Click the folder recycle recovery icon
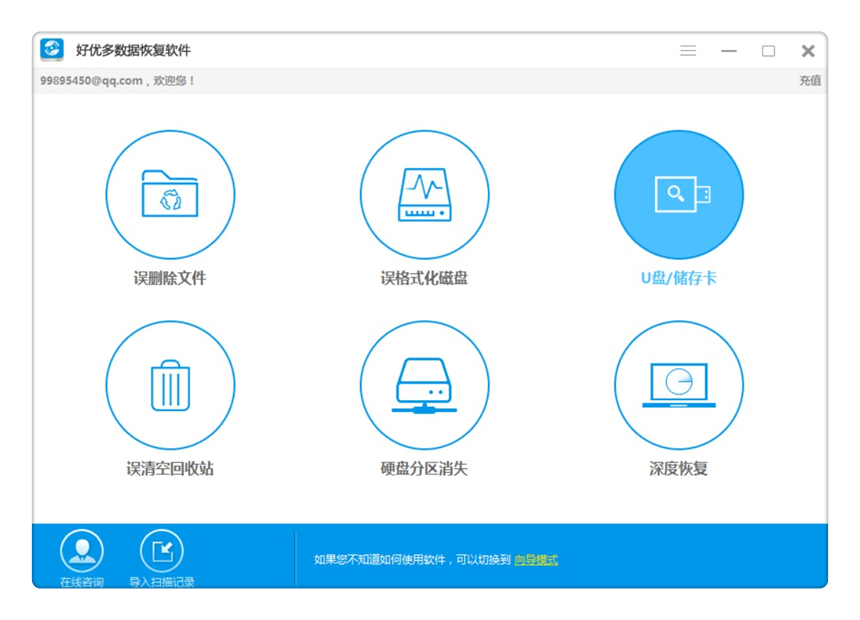The image size is (860, 620). pyautogui.click(x=170, y=194)
